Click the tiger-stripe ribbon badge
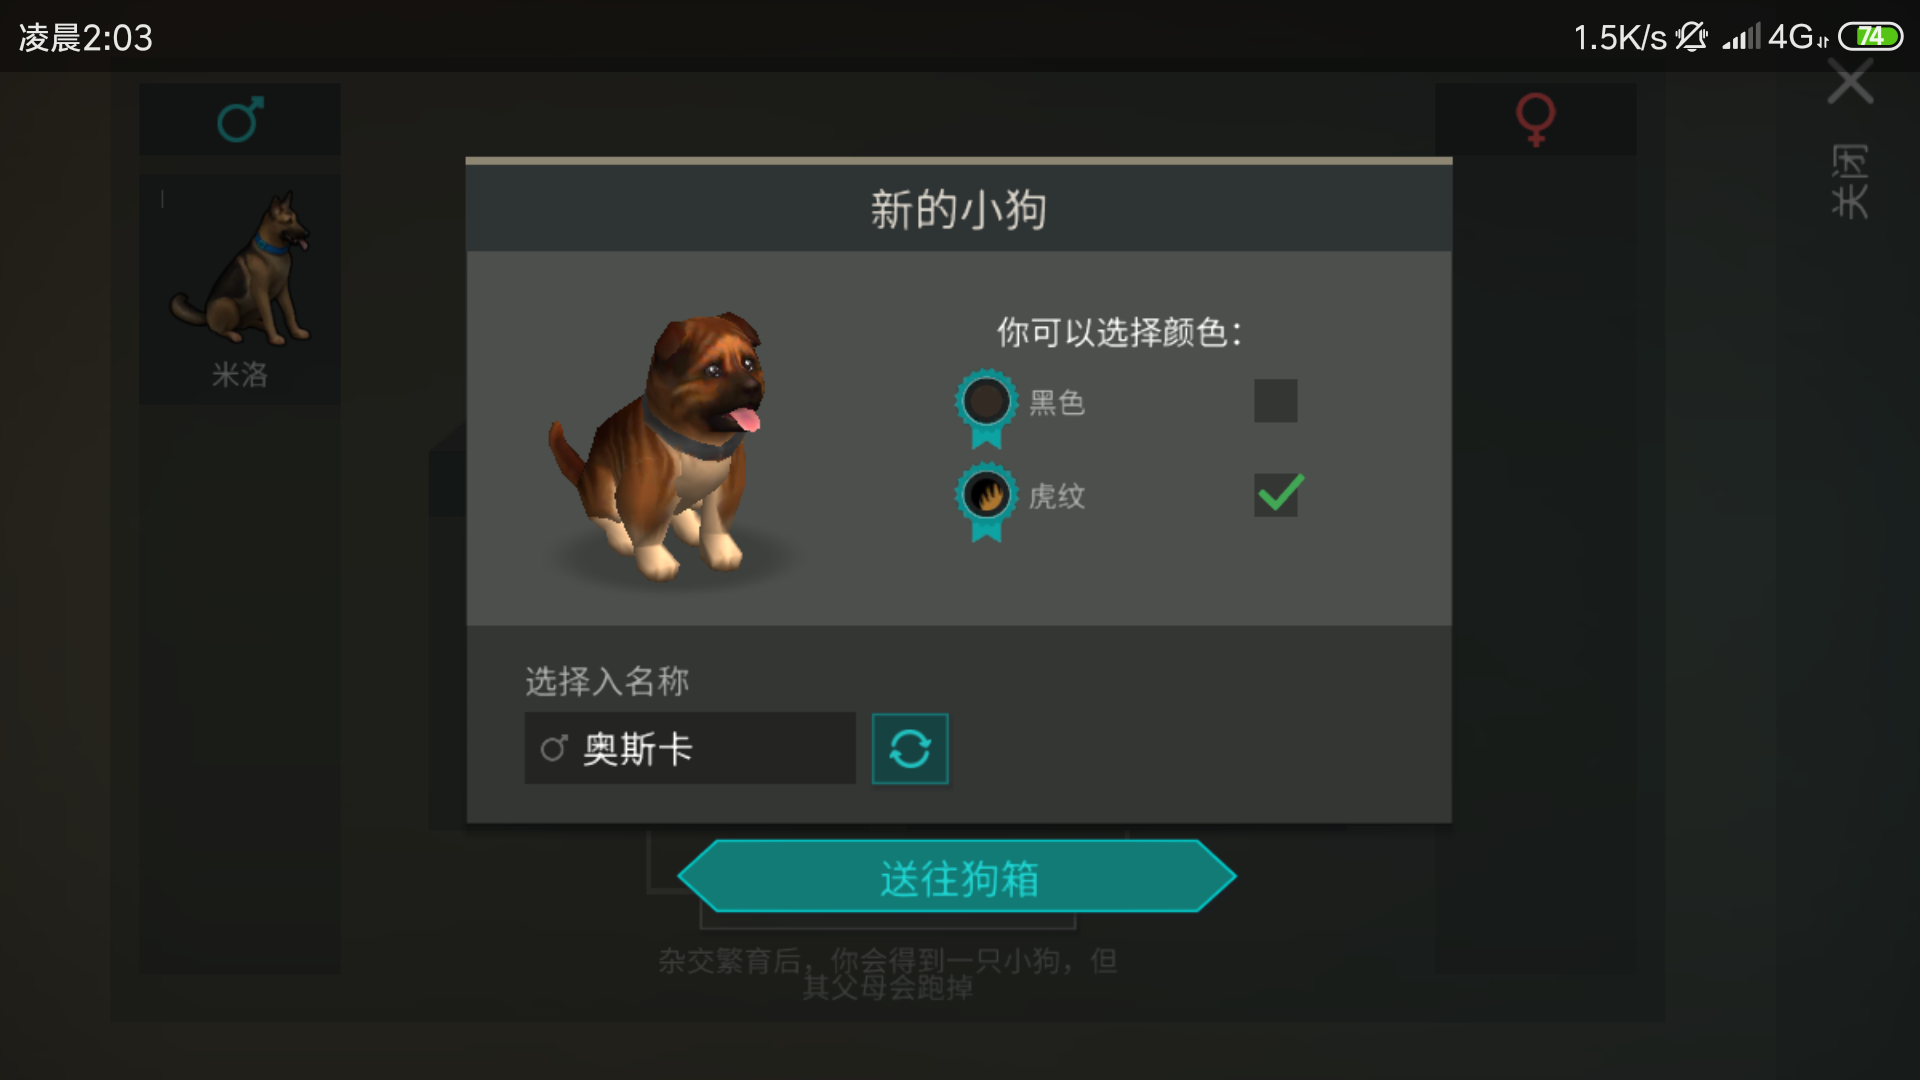 click(x=987, y=502)
